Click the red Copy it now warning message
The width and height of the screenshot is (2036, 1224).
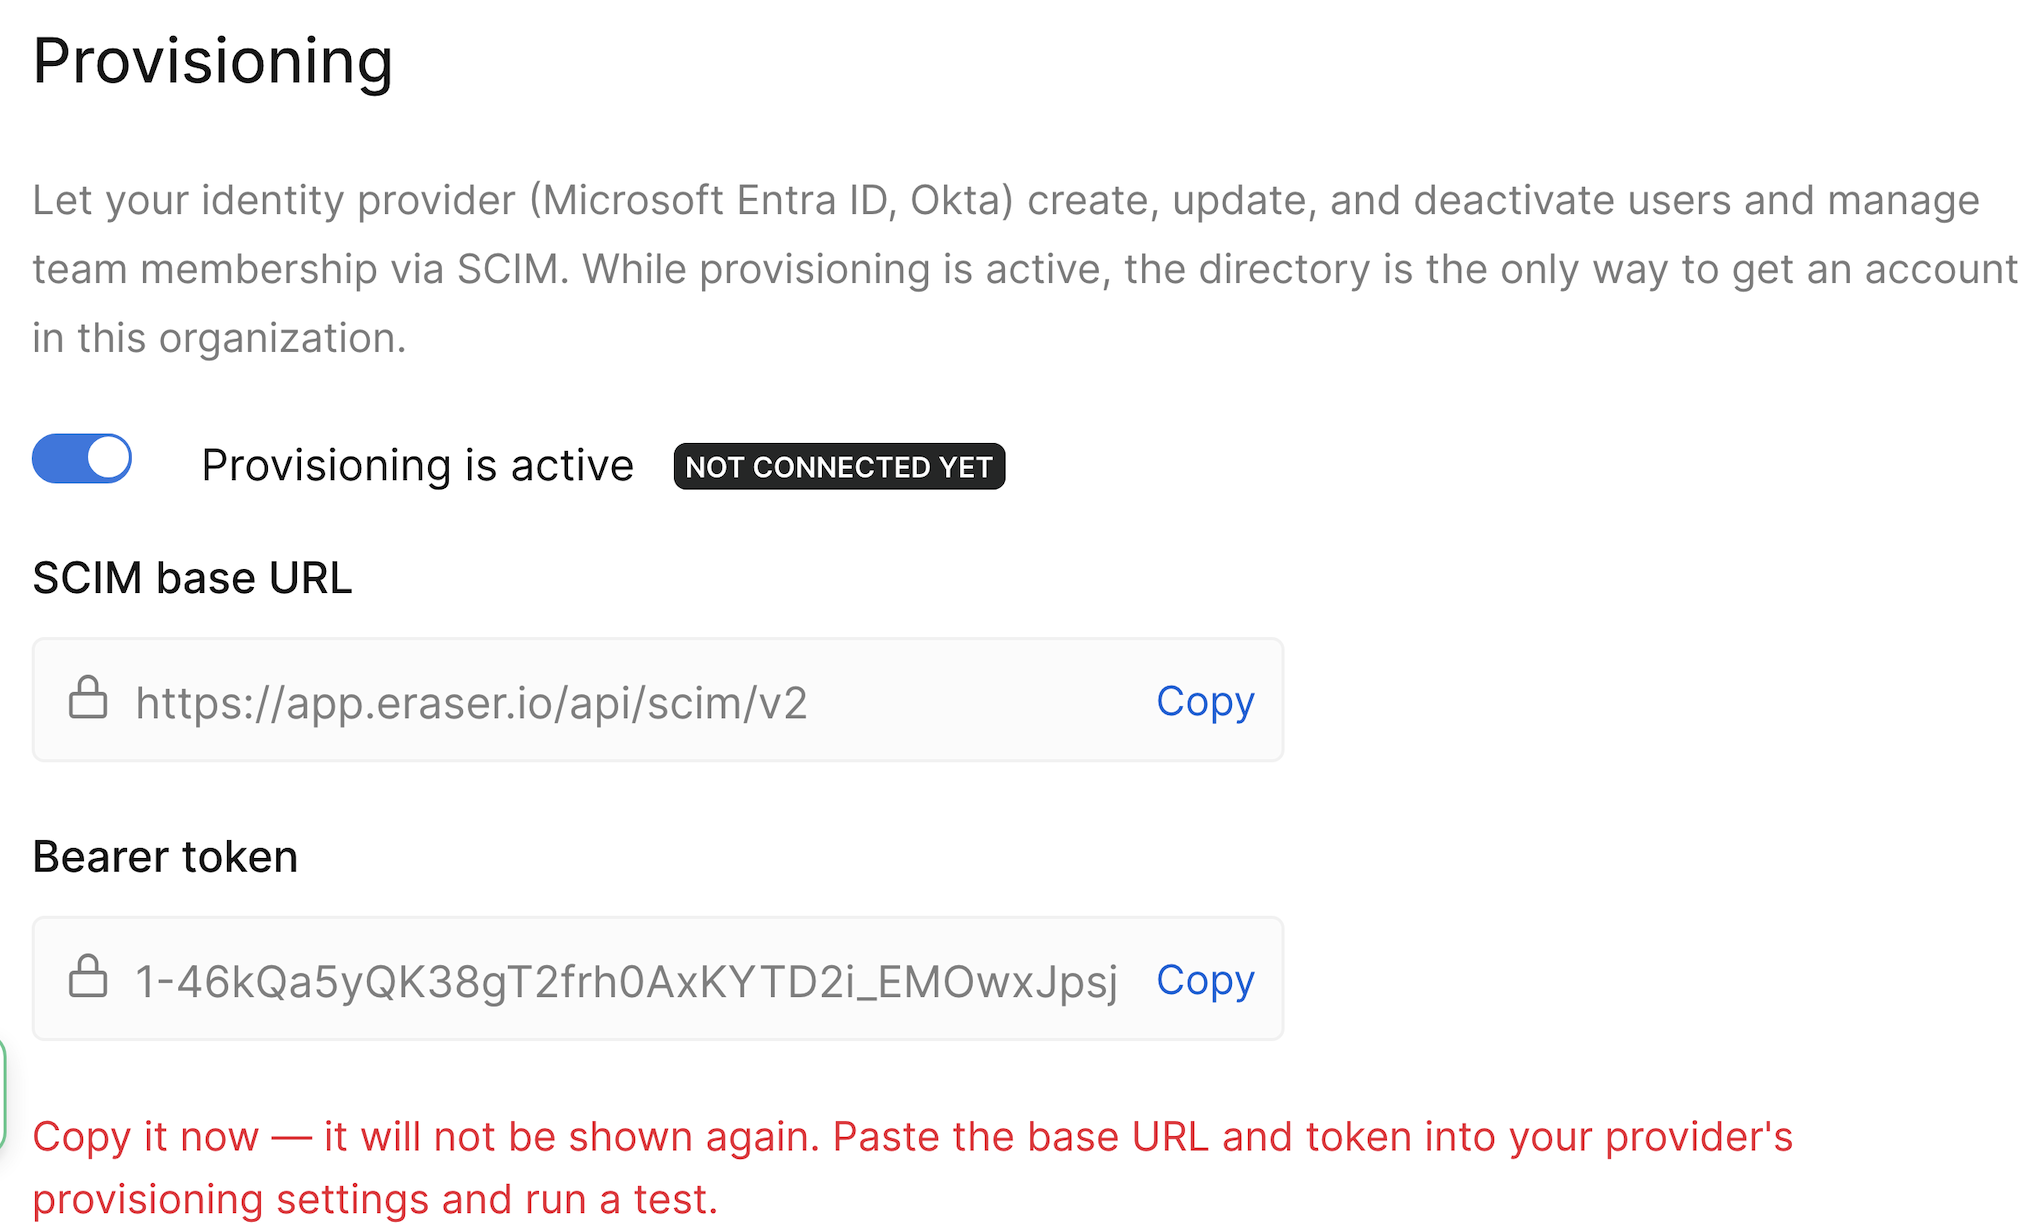(x=913, y=1168)
